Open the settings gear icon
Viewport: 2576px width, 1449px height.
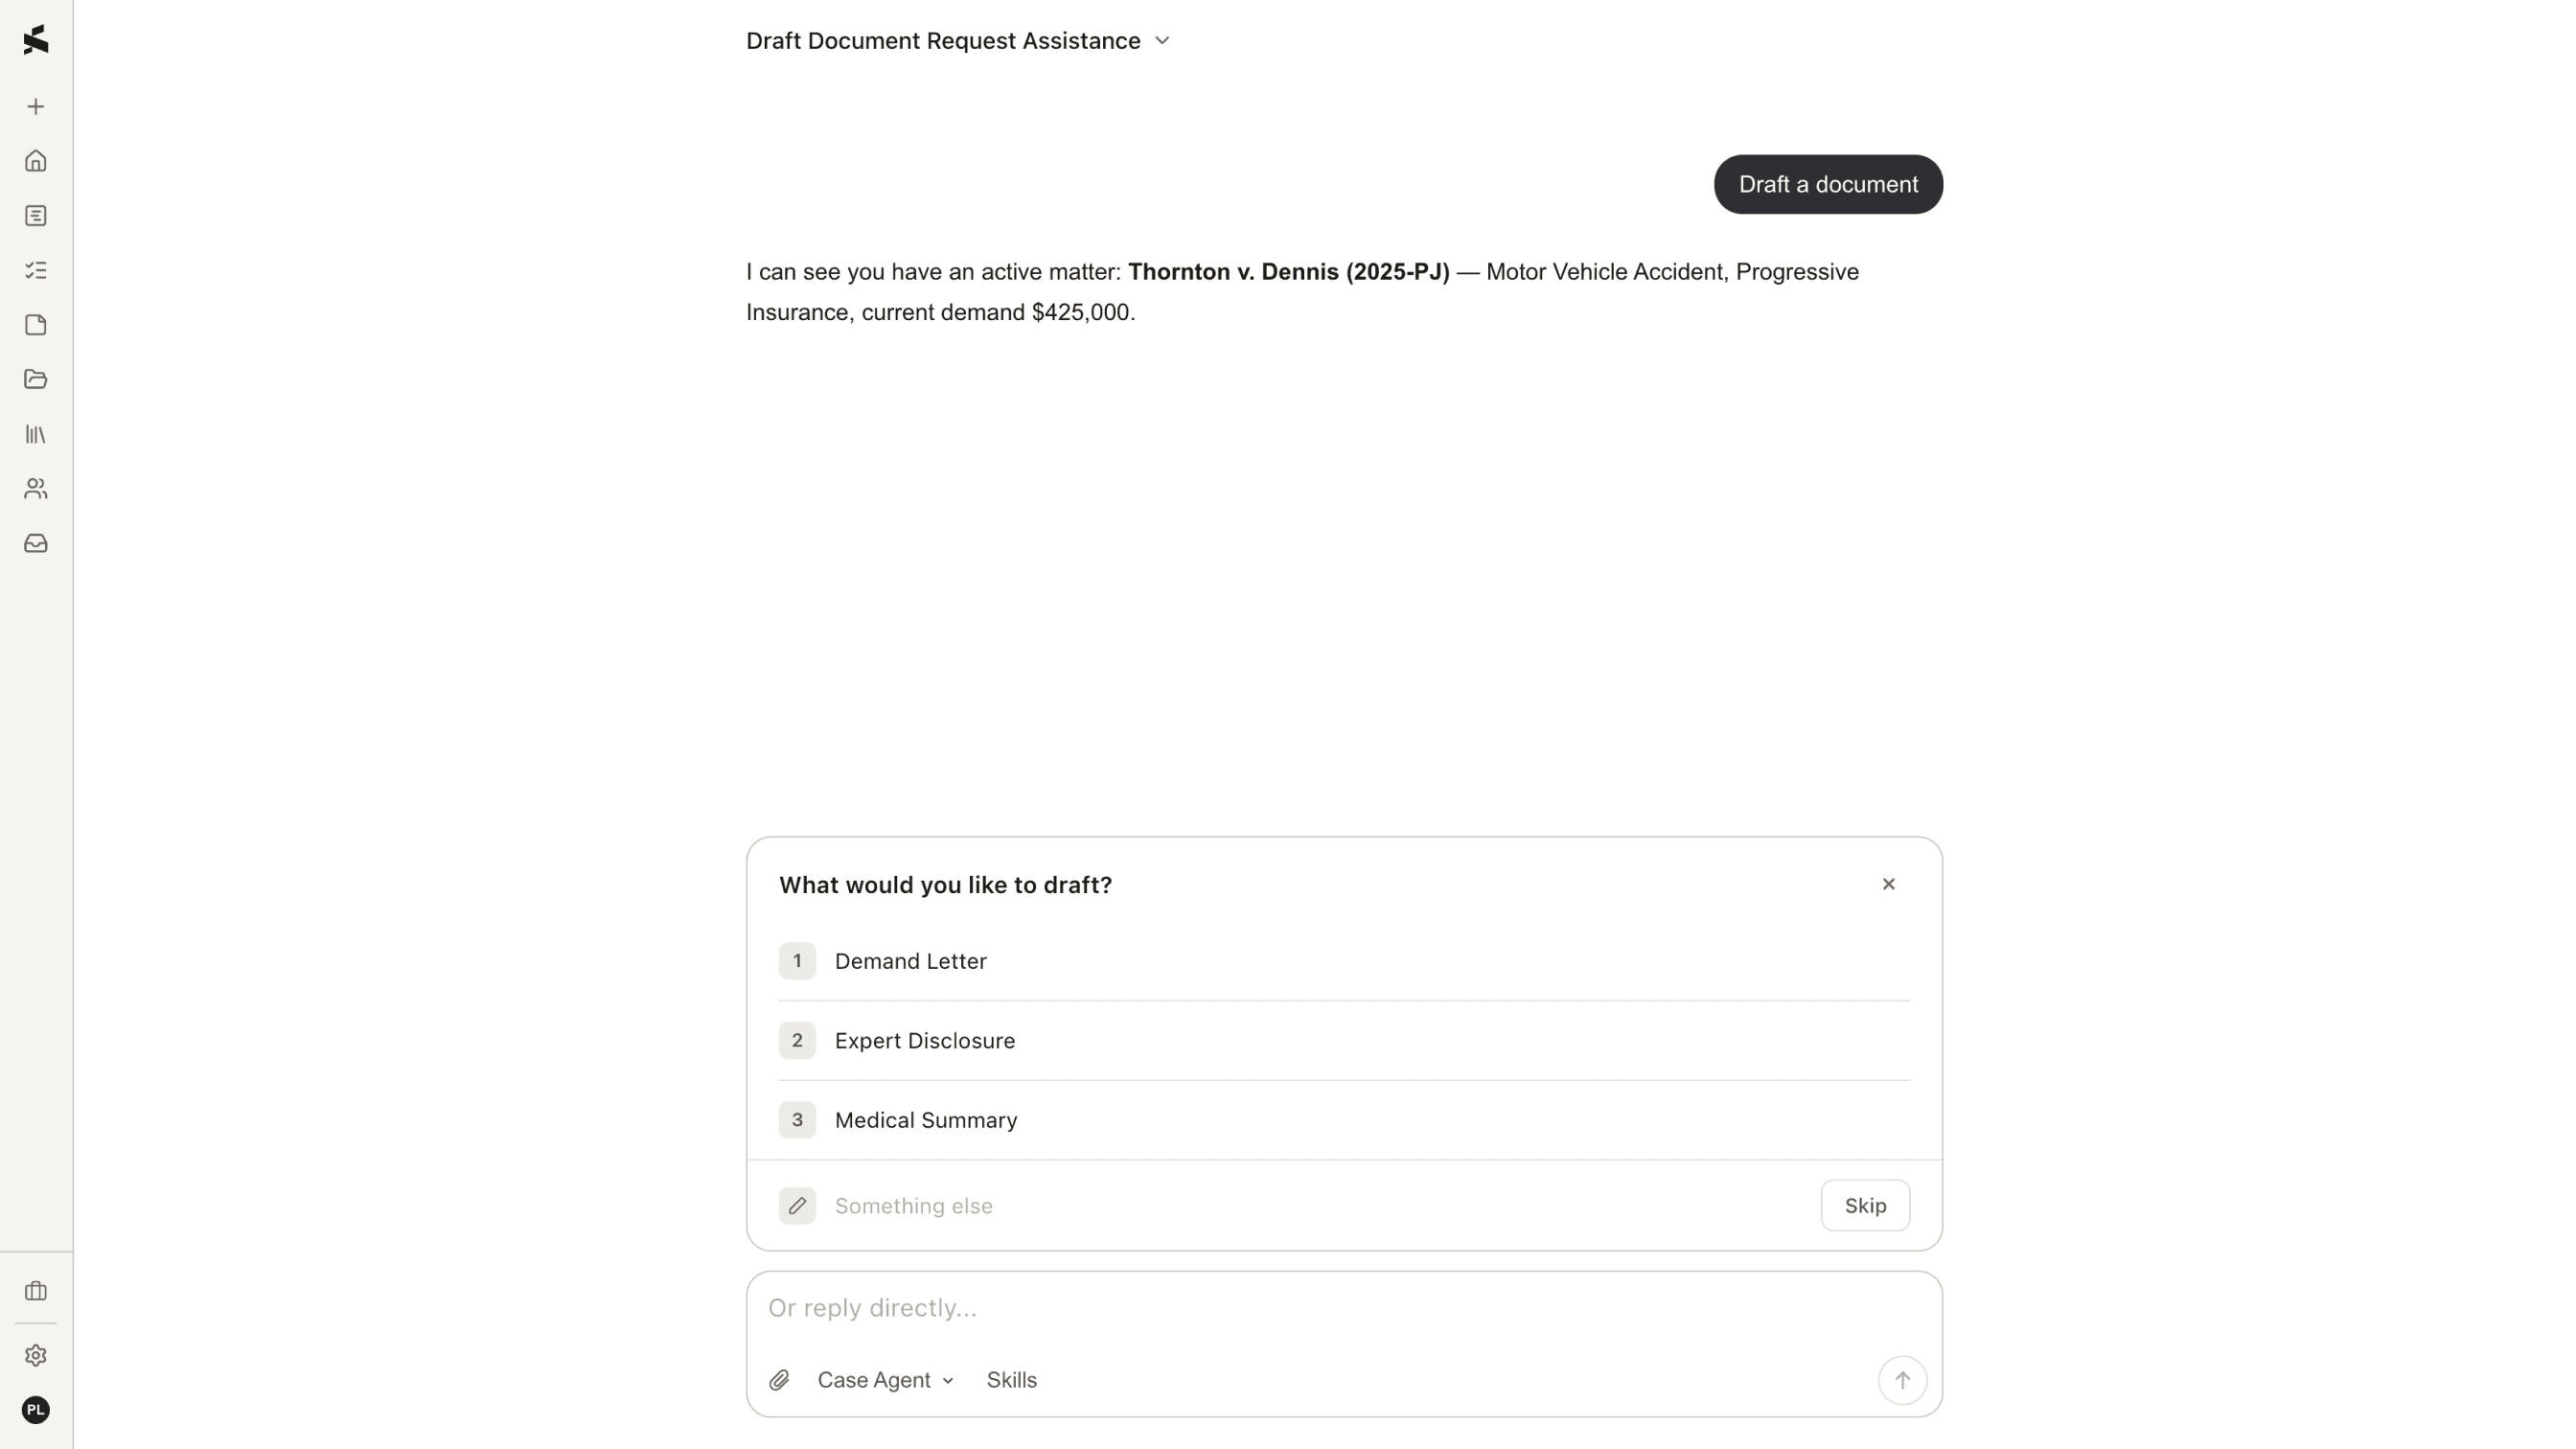tap(36, 1355)
